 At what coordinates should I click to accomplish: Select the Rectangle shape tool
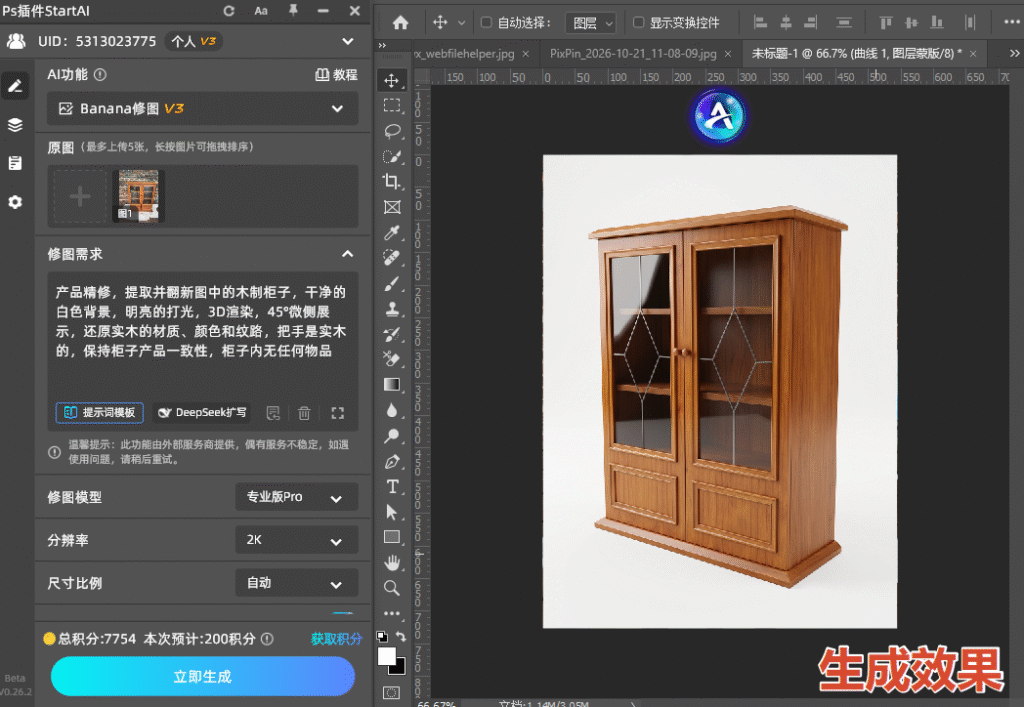pos(392,537)
